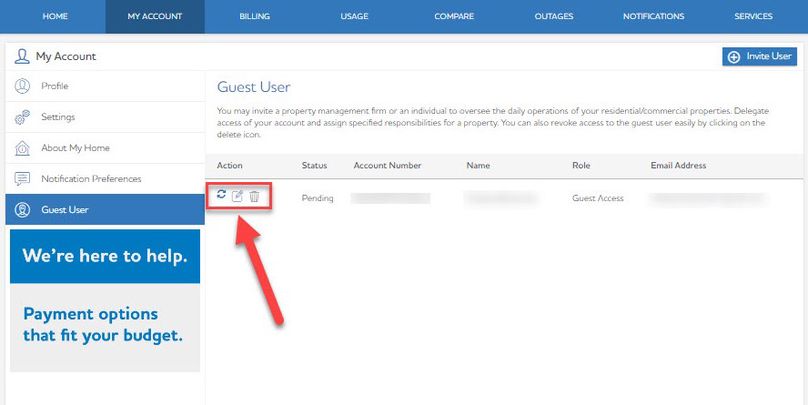This screenshot has height=405, width=808.
Task: Click the Settings gears icon in sidebar
Action: point(22,118)
